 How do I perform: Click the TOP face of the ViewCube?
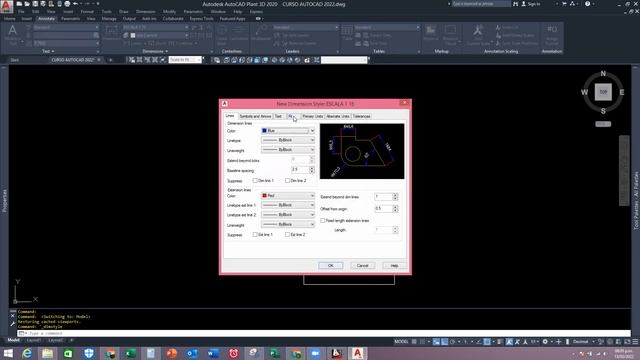click(603, 92)
